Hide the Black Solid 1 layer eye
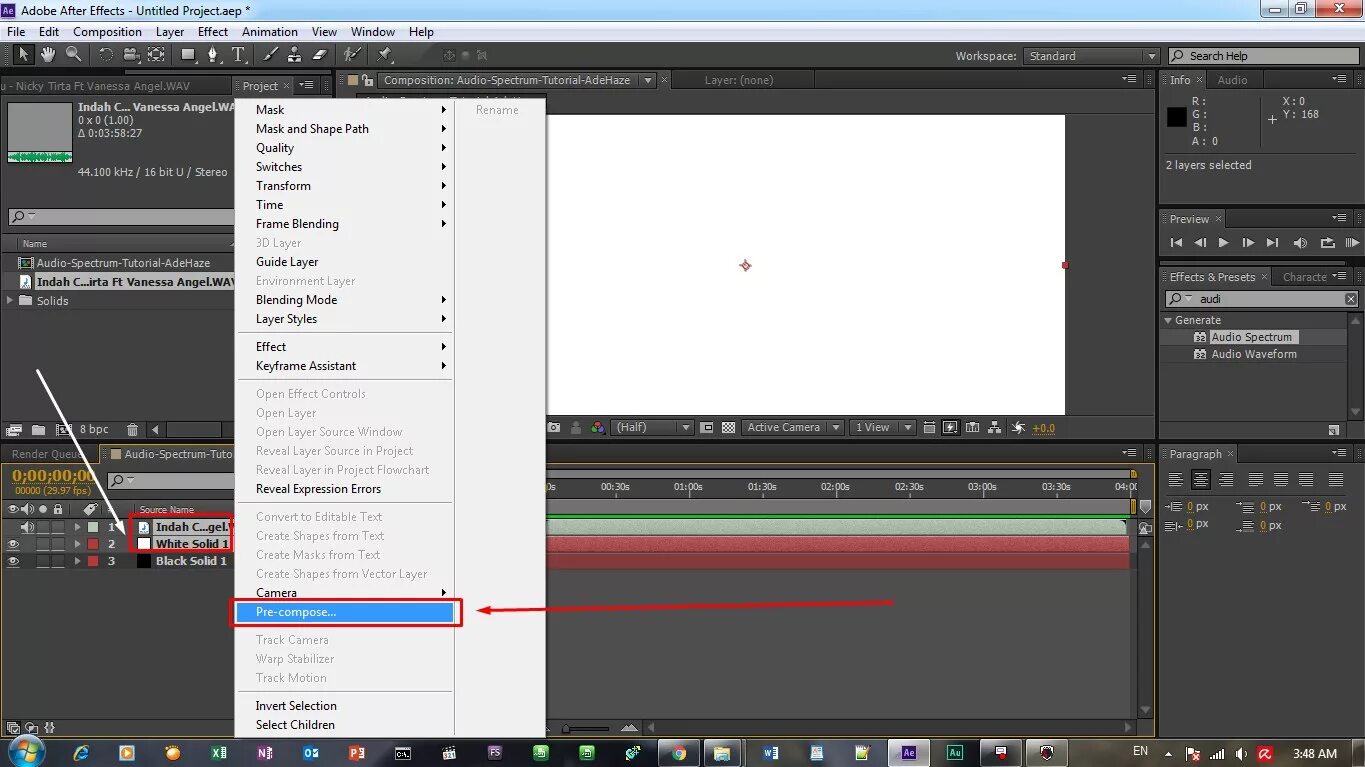 pyautogui.click(x=13, y=561)
